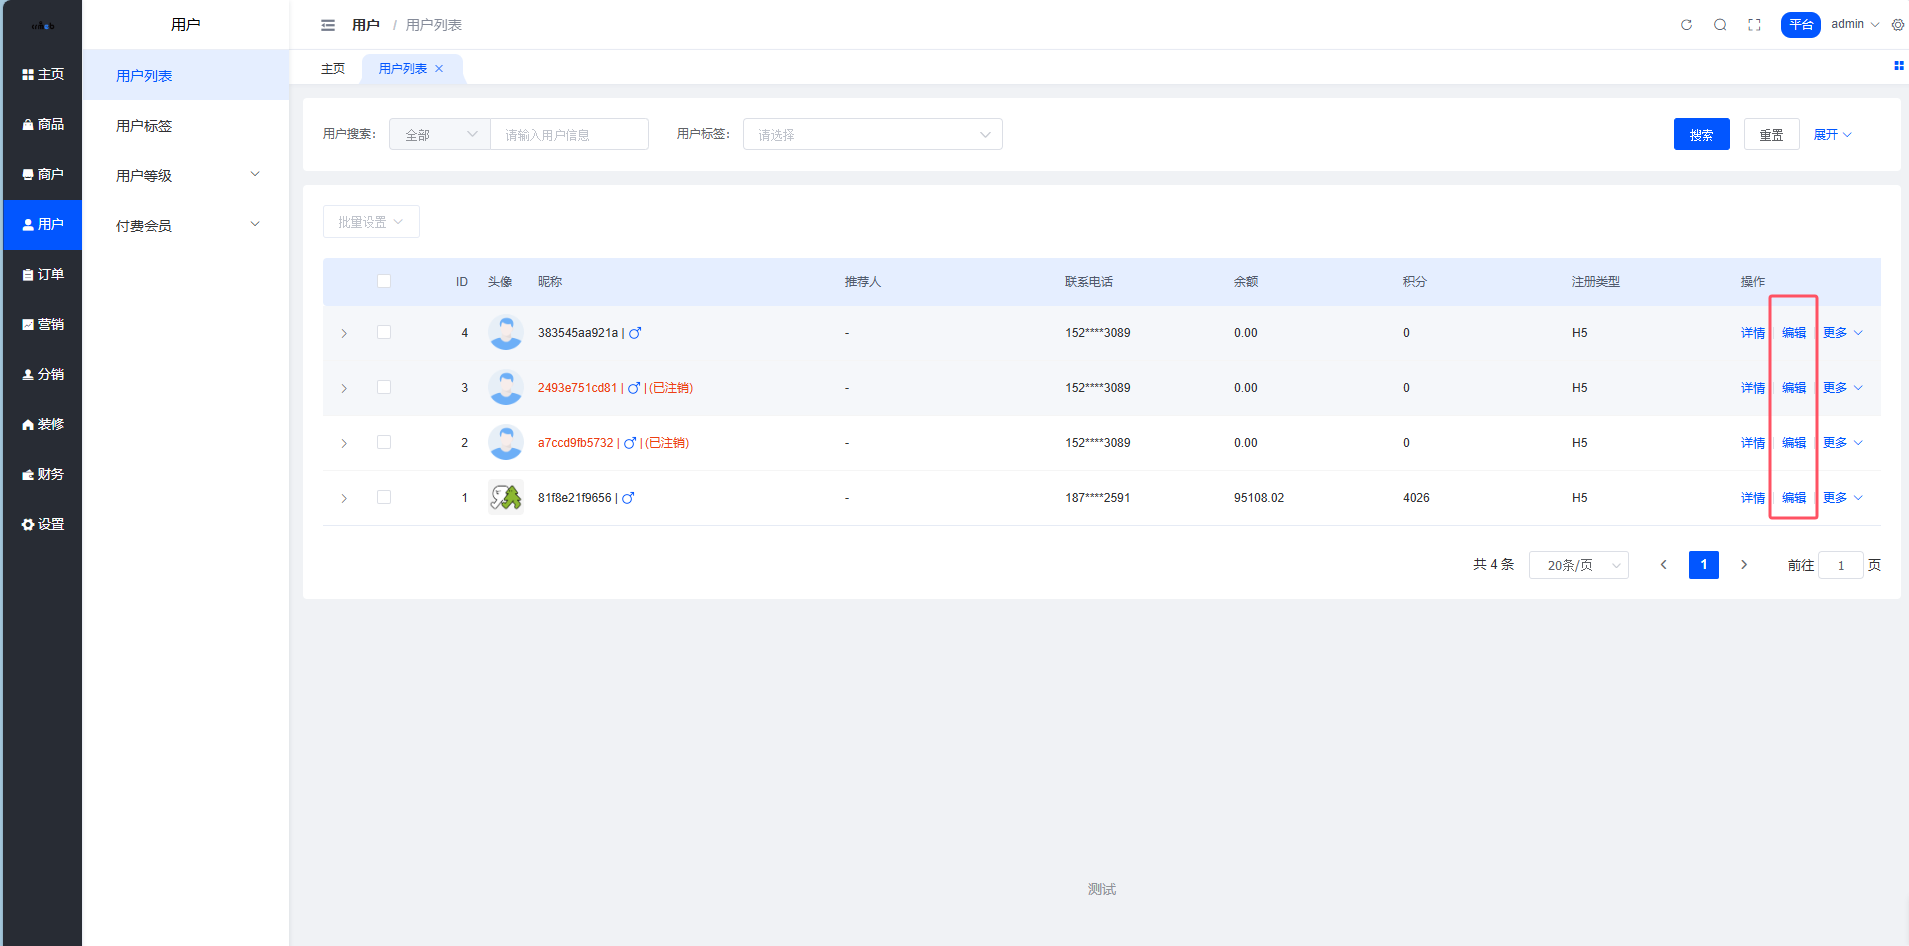Toggle fullscreen mode icon

(1754, 25)
